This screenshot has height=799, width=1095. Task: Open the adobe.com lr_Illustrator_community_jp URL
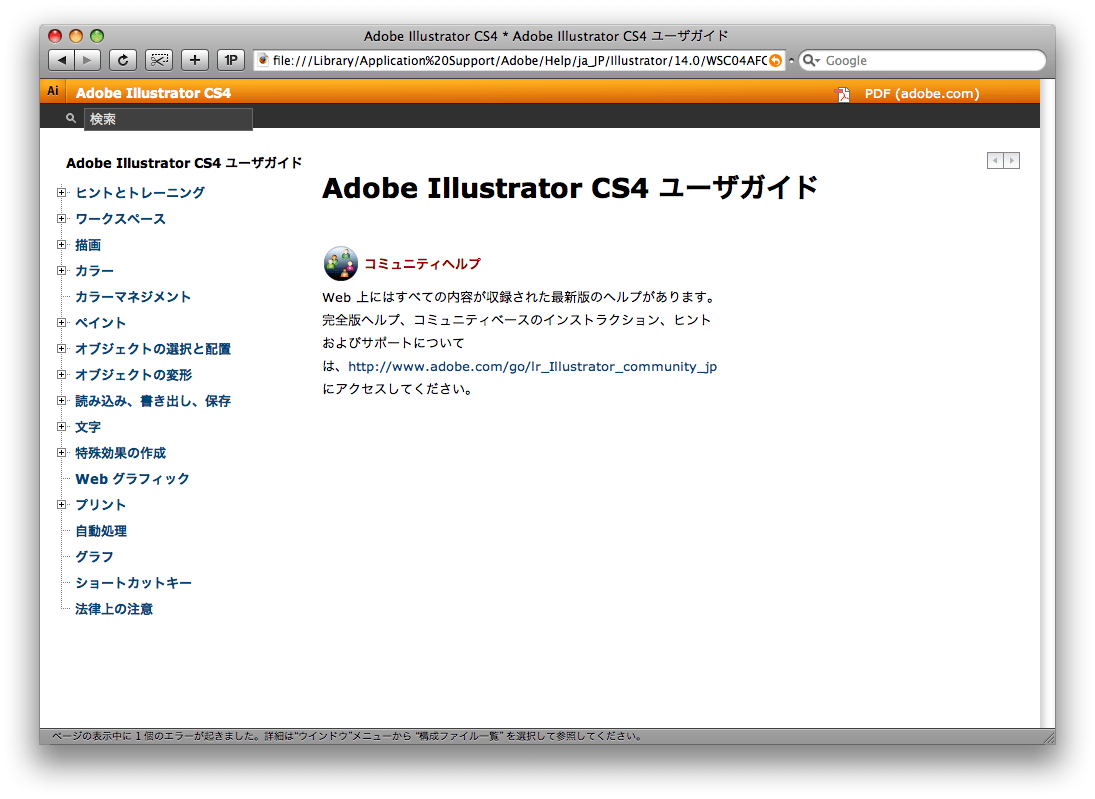(532, 367)
